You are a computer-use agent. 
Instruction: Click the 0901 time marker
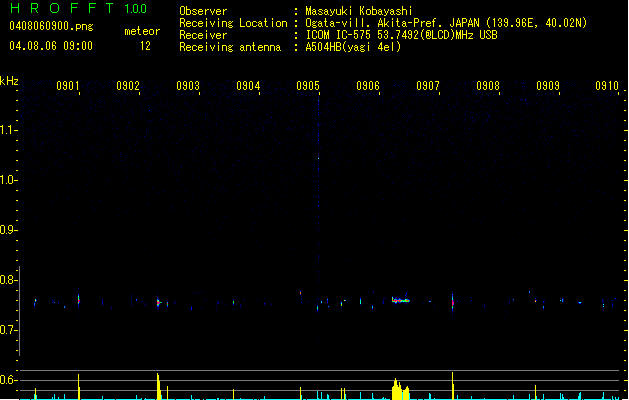coord(67,86)
